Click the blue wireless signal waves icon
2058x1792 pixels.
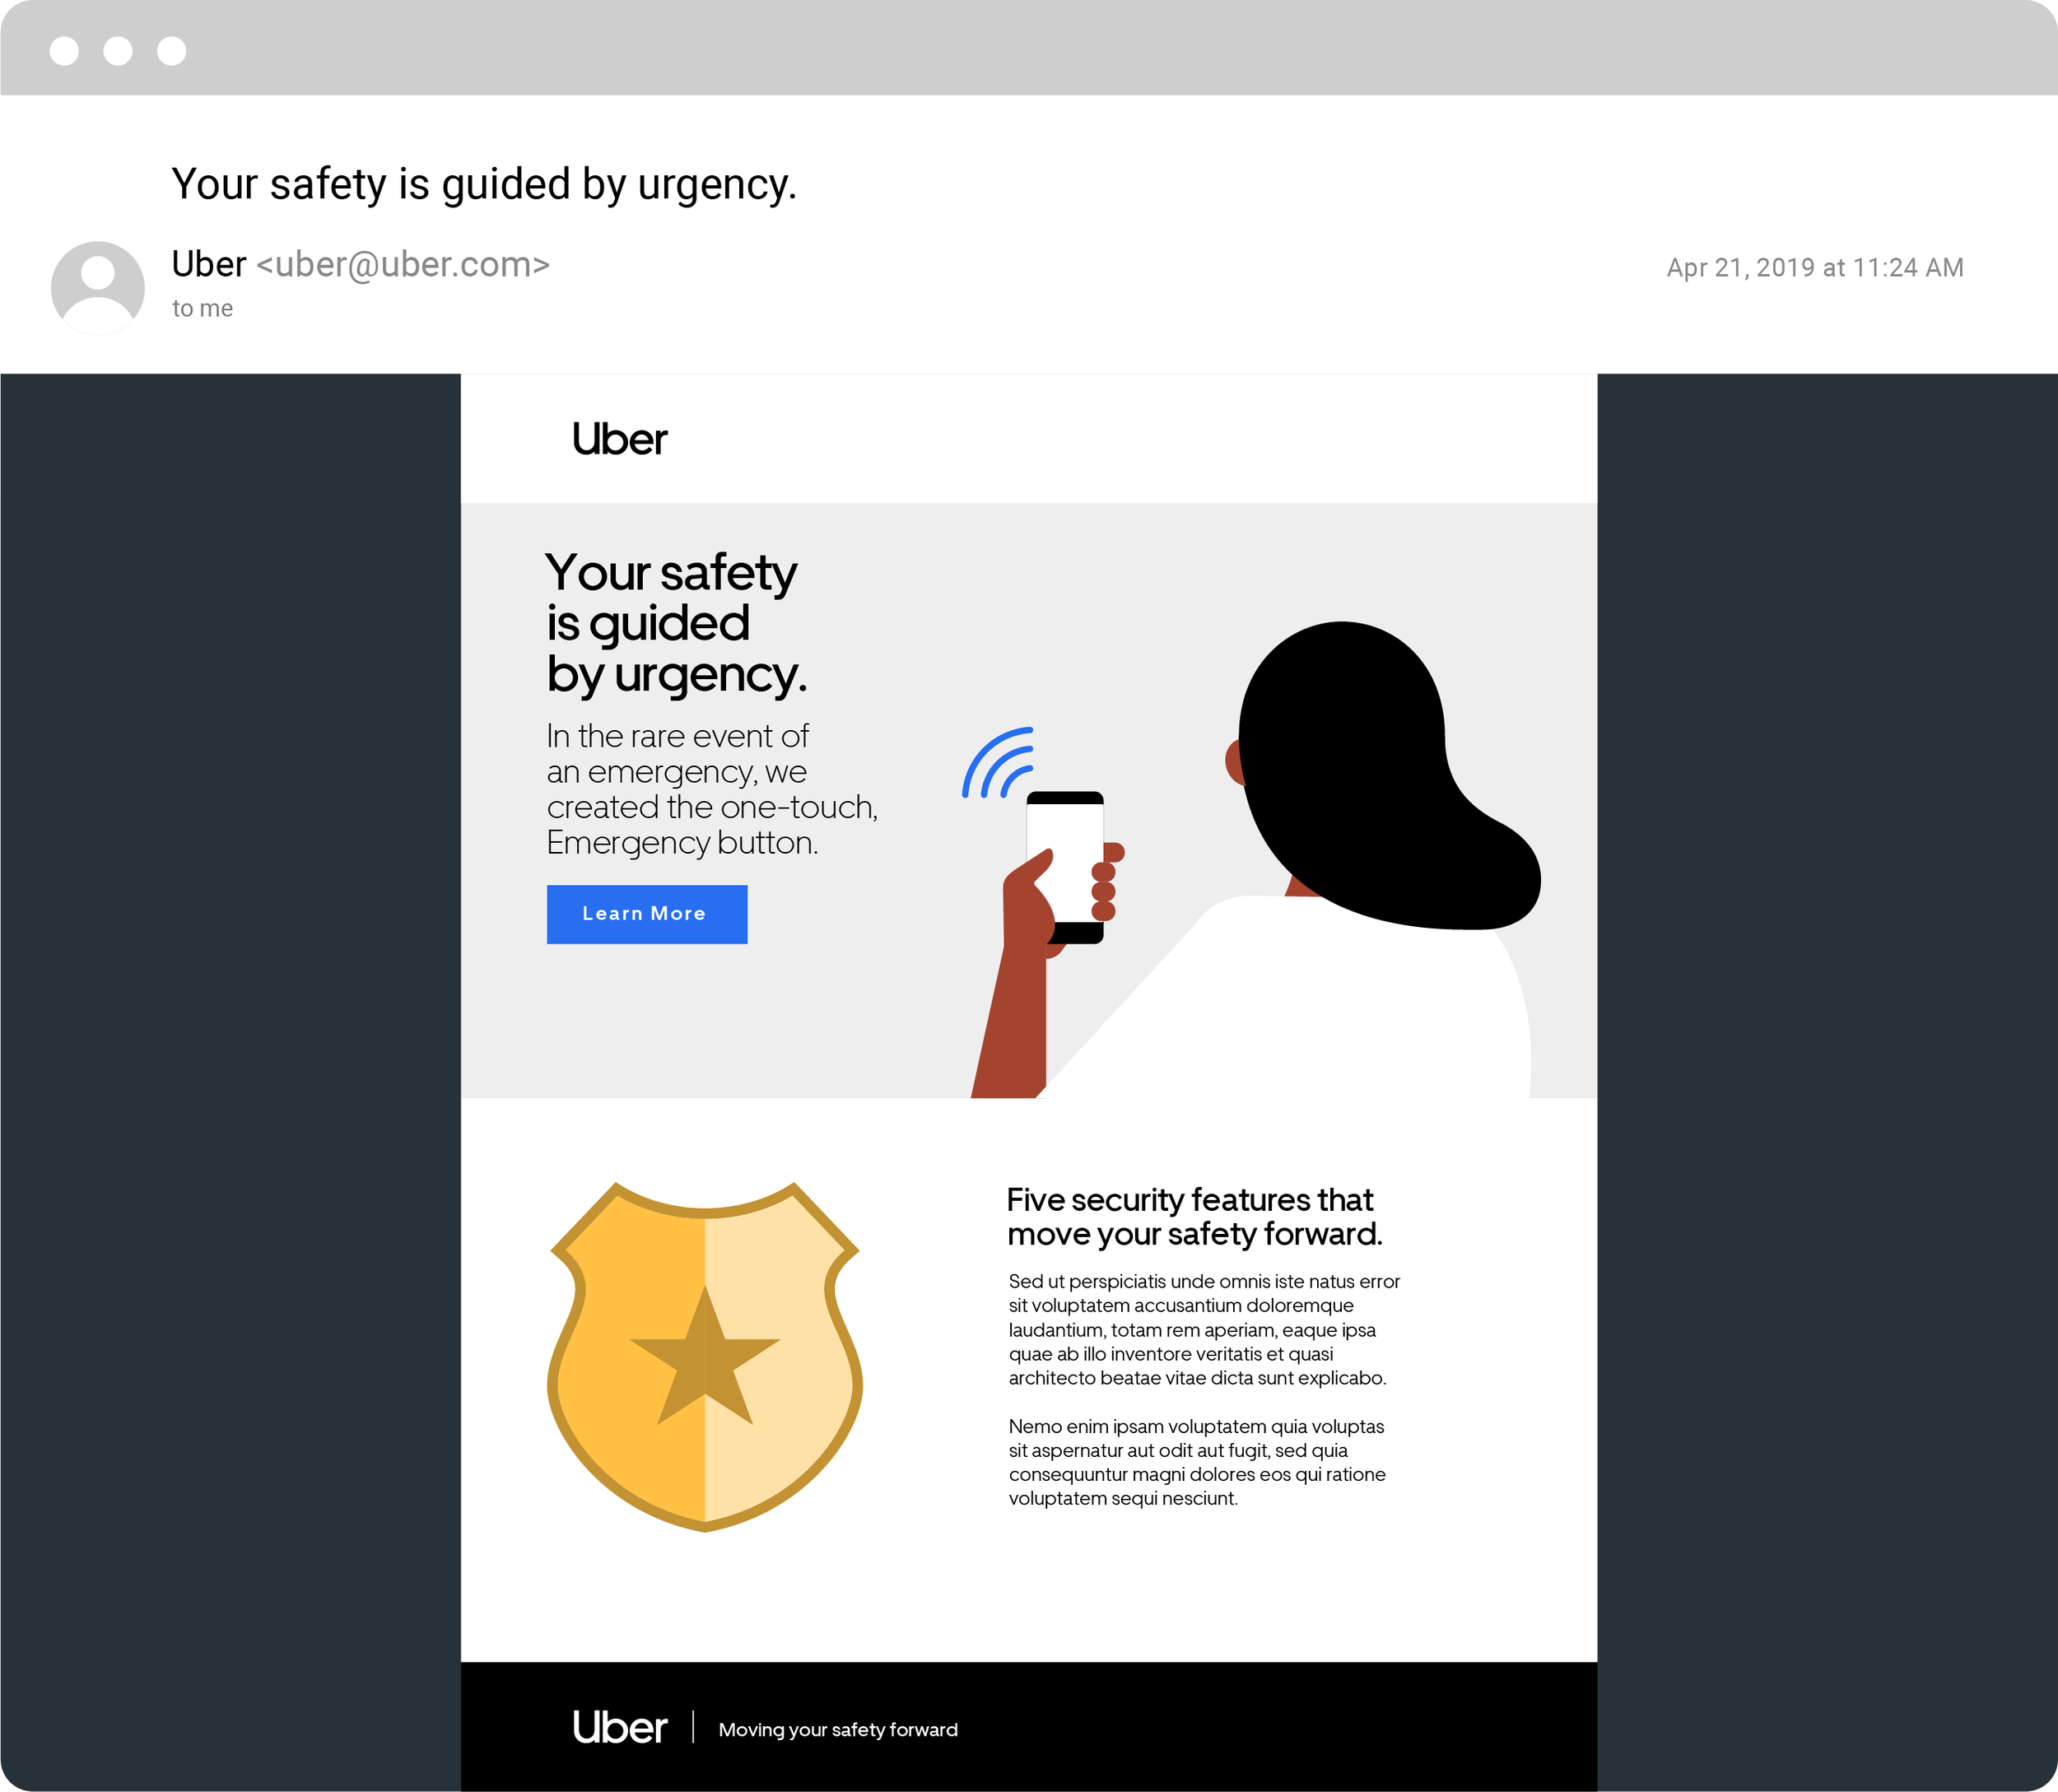998,763
